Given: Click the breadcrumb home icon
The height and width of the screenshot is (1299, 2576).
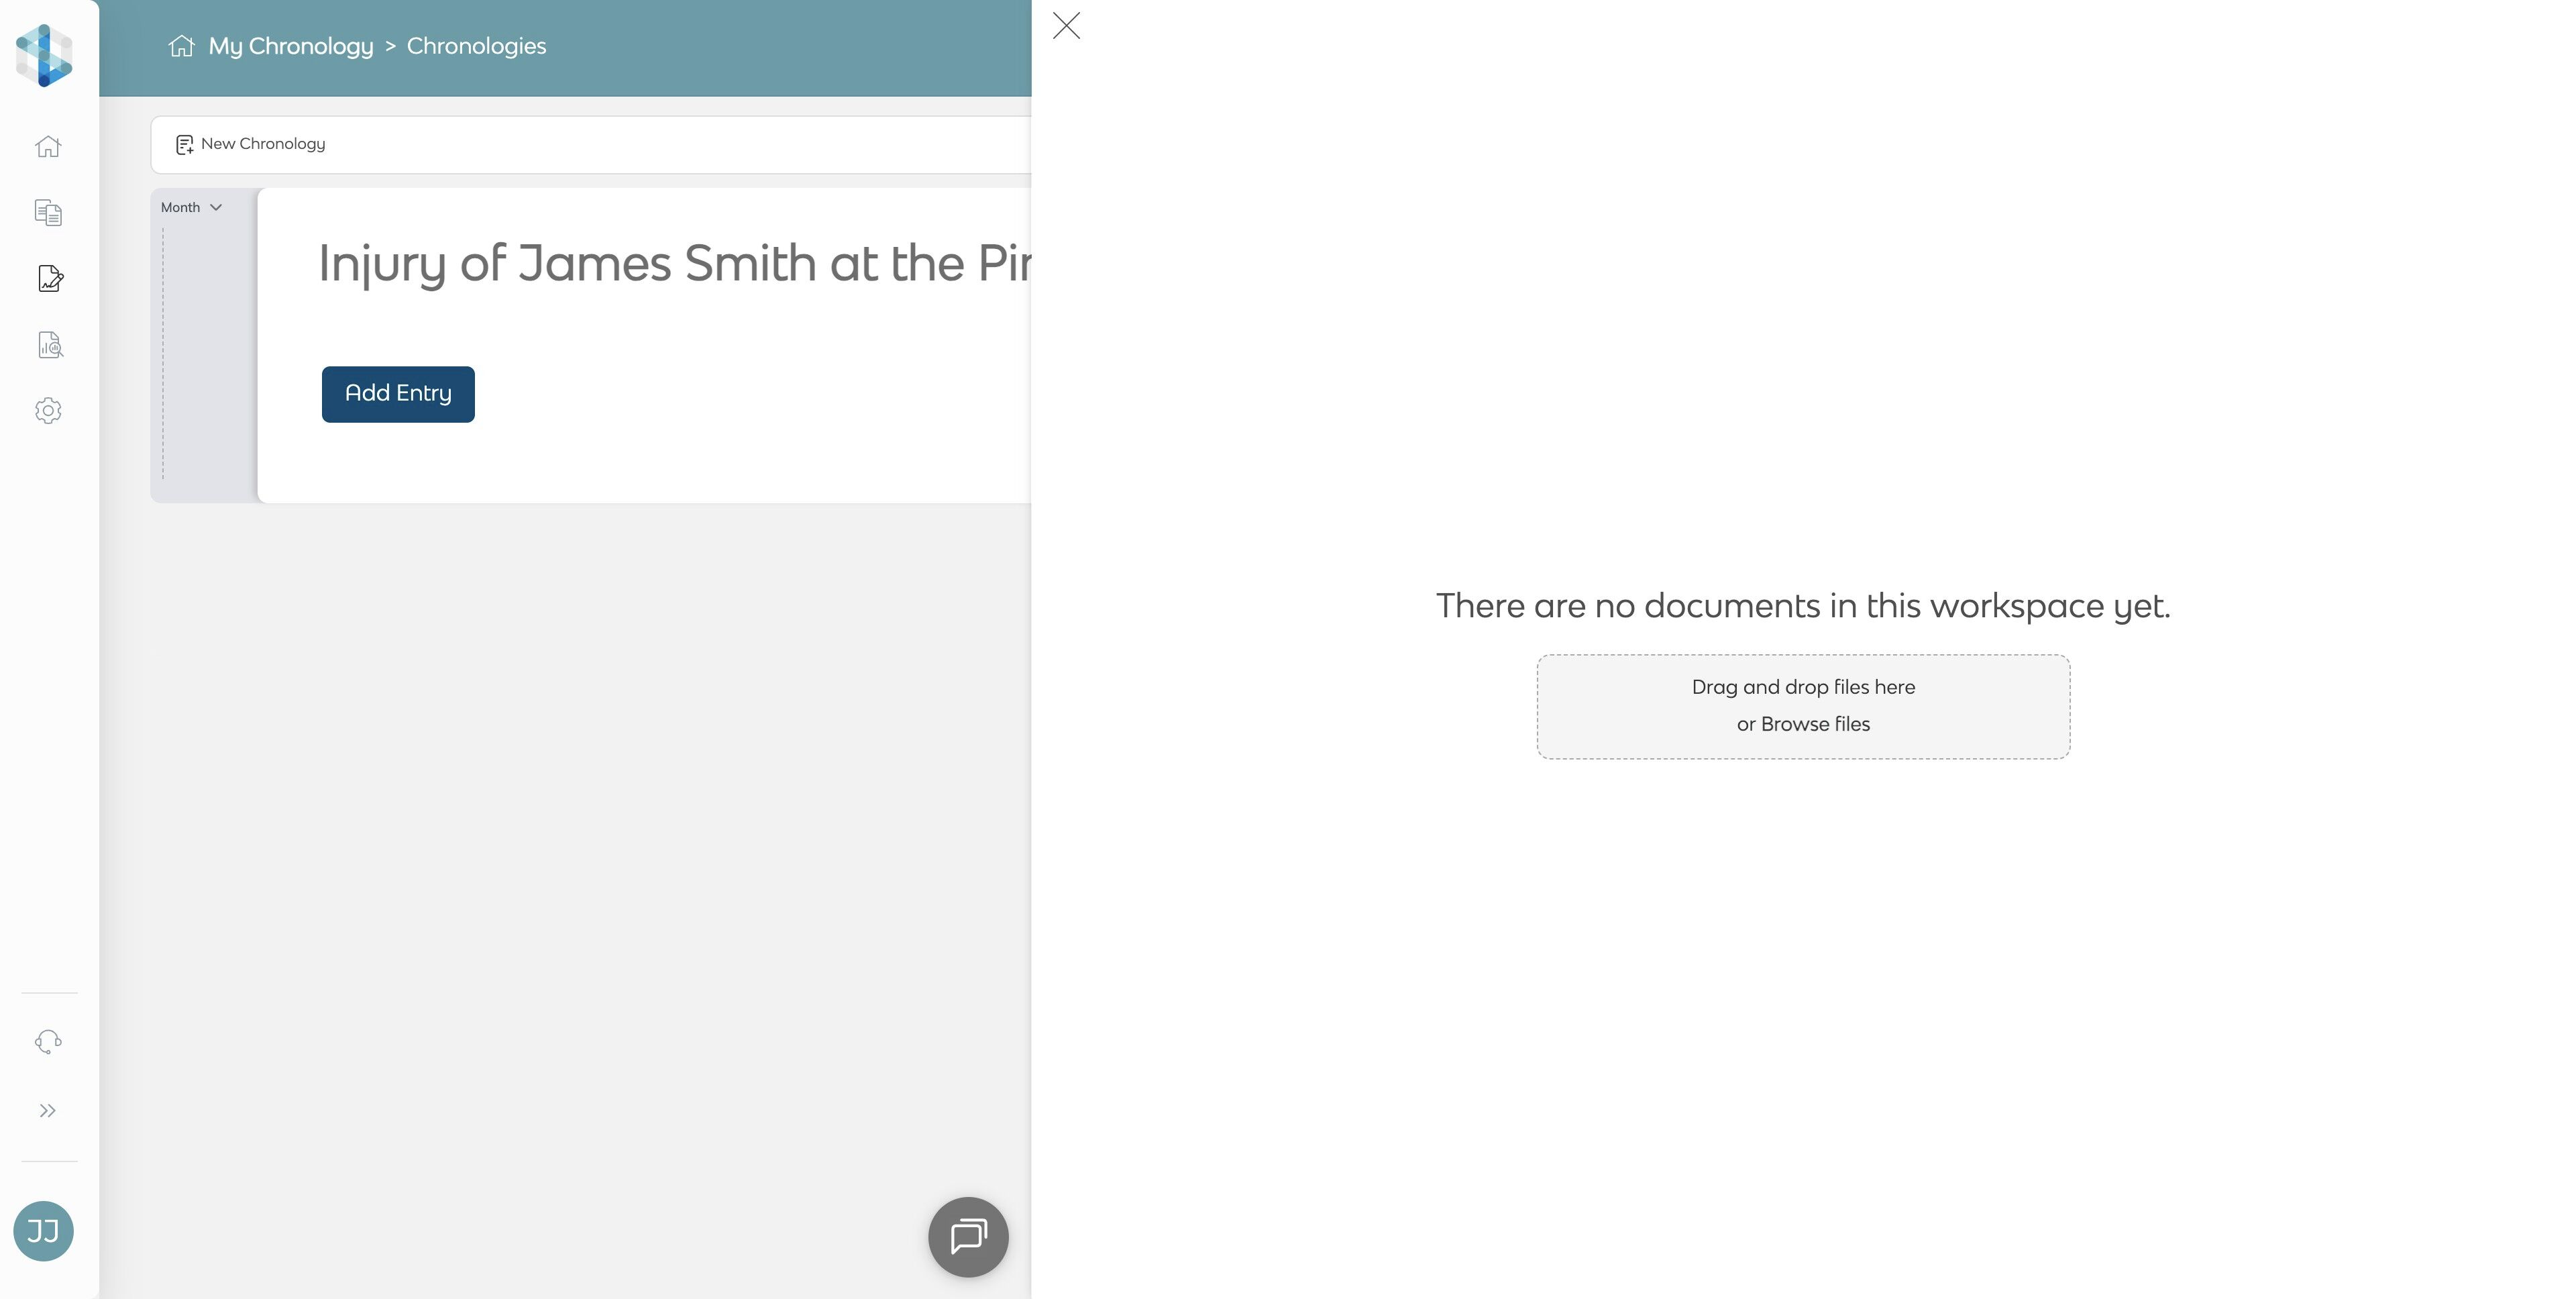Looking at the screenshot, I should click(x=181, y=46).
